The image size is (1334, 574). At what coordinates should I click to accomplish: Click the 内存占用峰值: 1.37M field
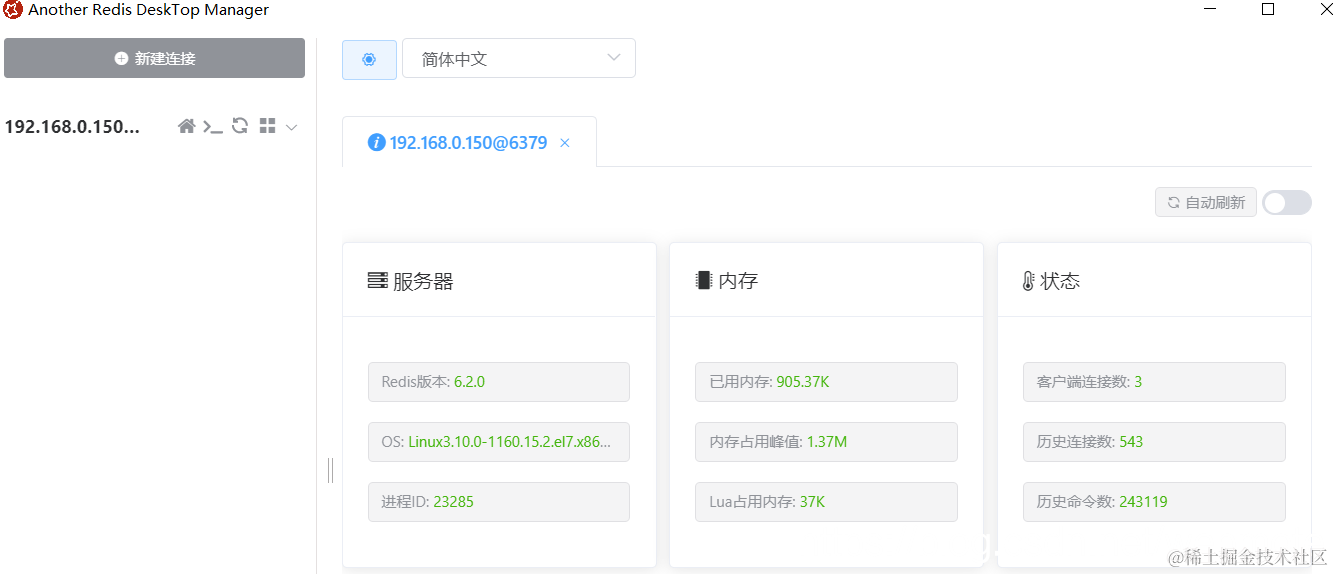click(x=826, y=442)
